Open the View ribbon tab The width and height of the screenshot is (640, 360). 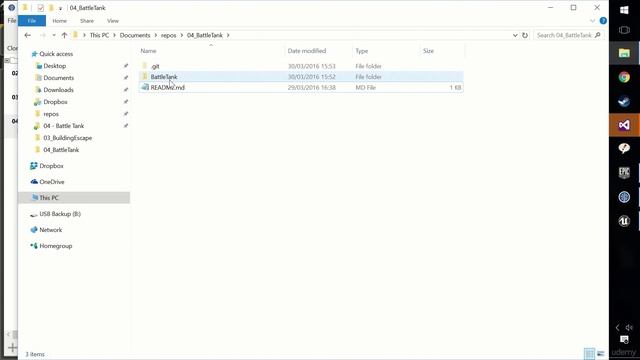click(x=113, y=21)
